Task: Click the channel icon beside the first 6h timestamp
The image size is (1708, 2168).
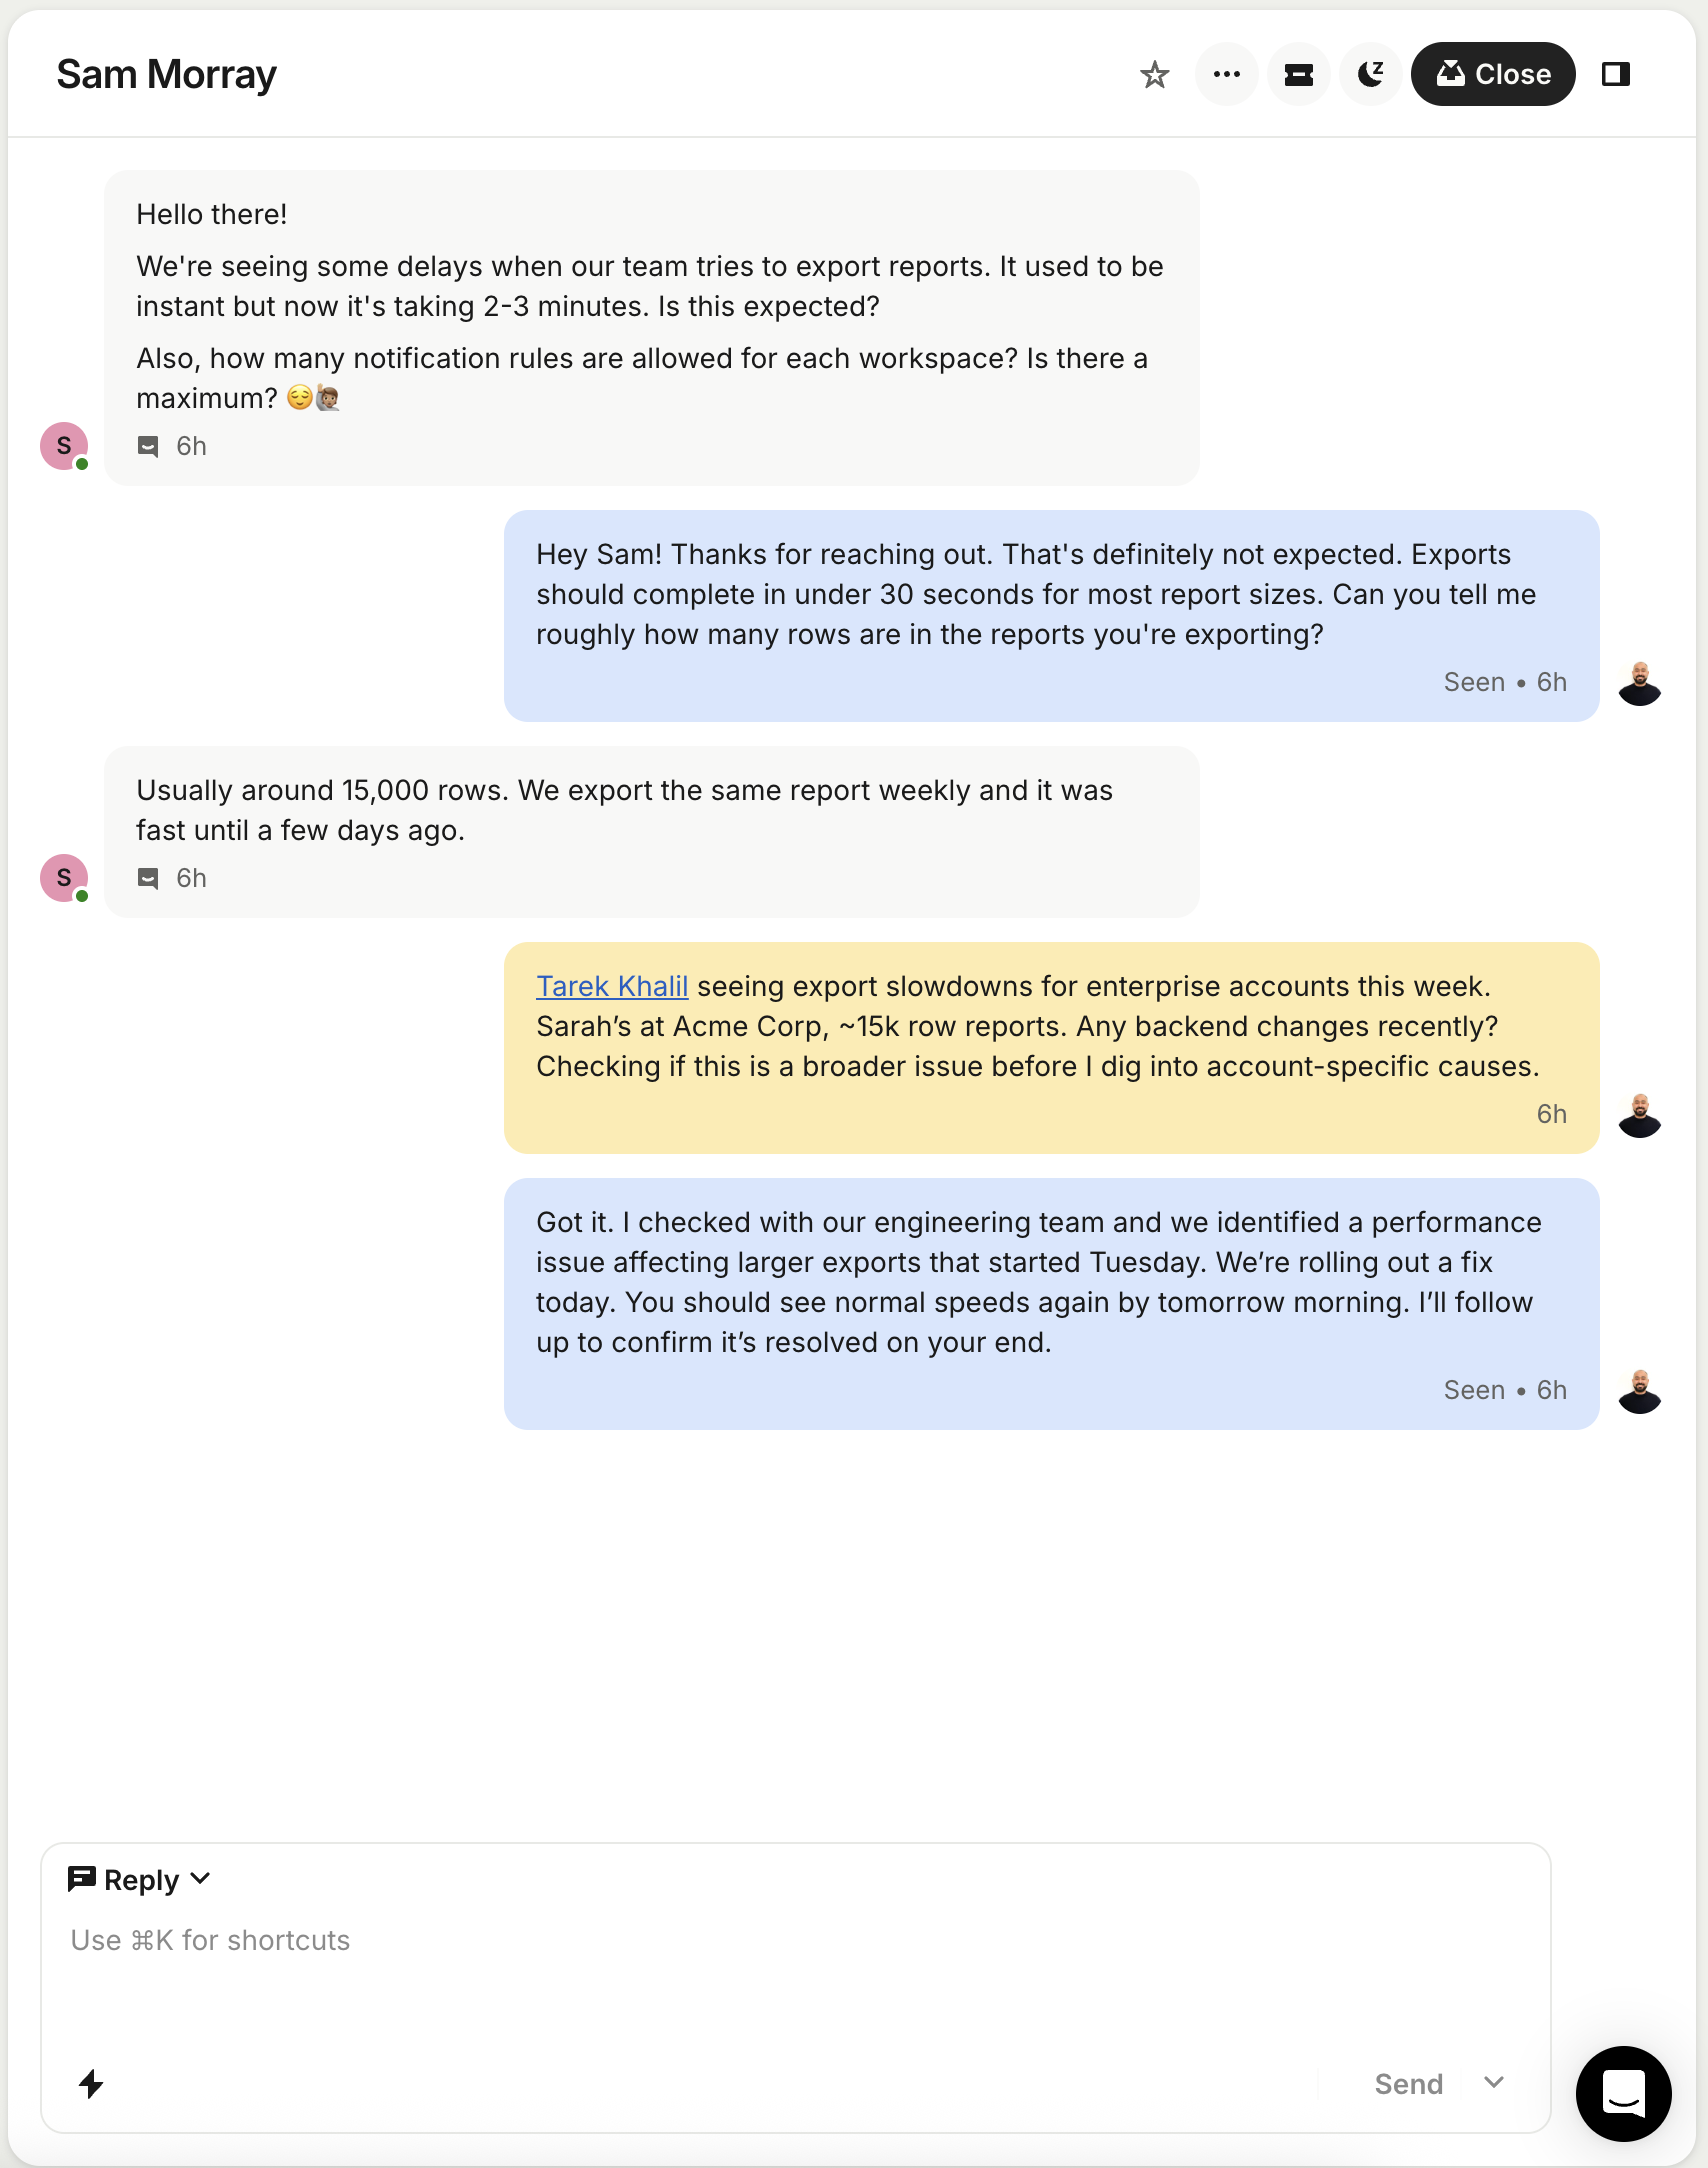Action: point(148,446)
